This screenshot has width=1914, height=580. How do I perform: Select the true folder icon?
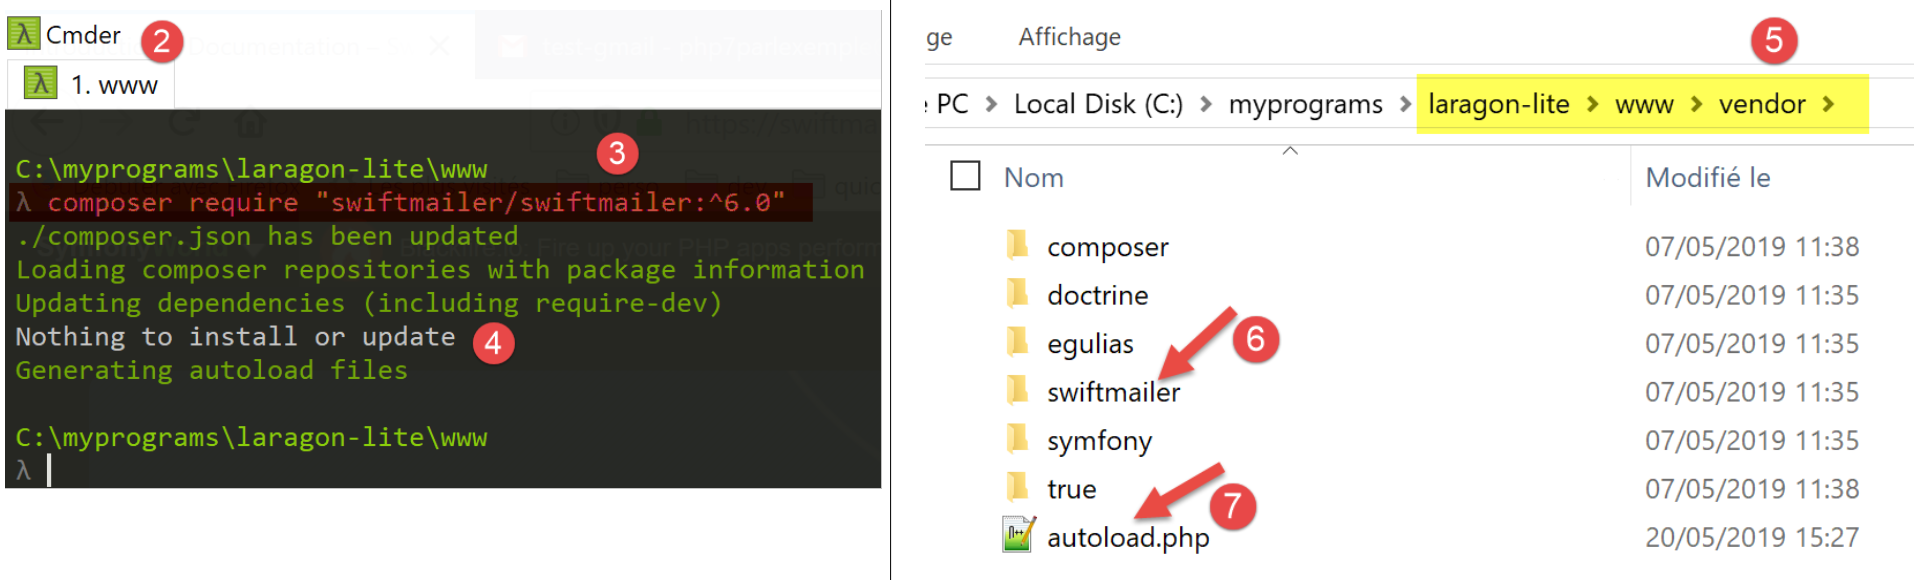point(1017,488)
